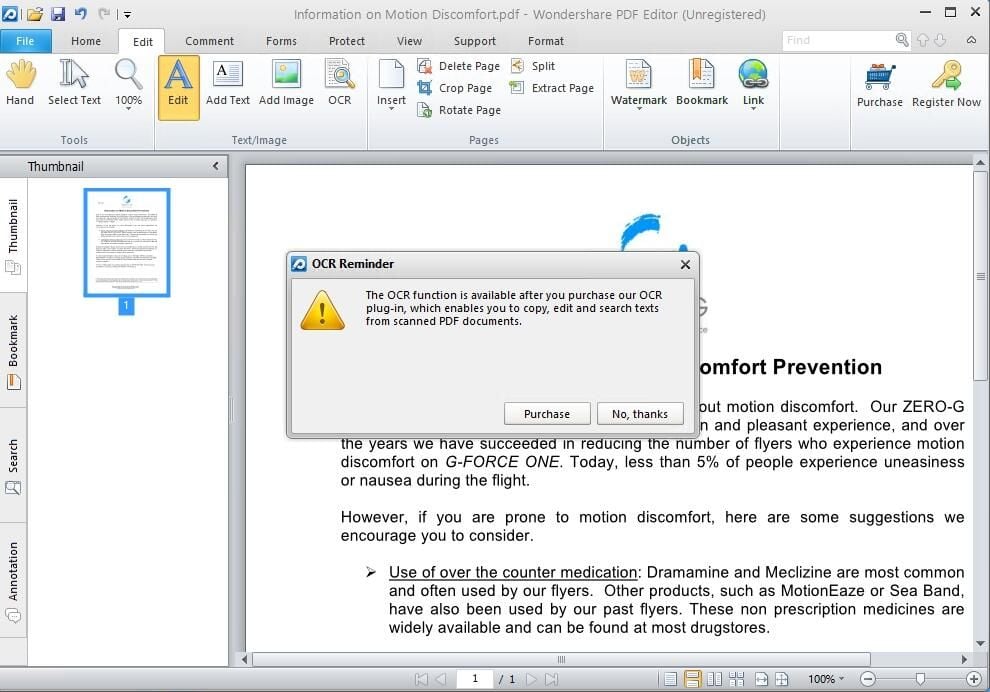Open the Bookmark side panel tab
Image resolution: width=990 pixels, height=692 pixels.
click(x=13, y=351)
